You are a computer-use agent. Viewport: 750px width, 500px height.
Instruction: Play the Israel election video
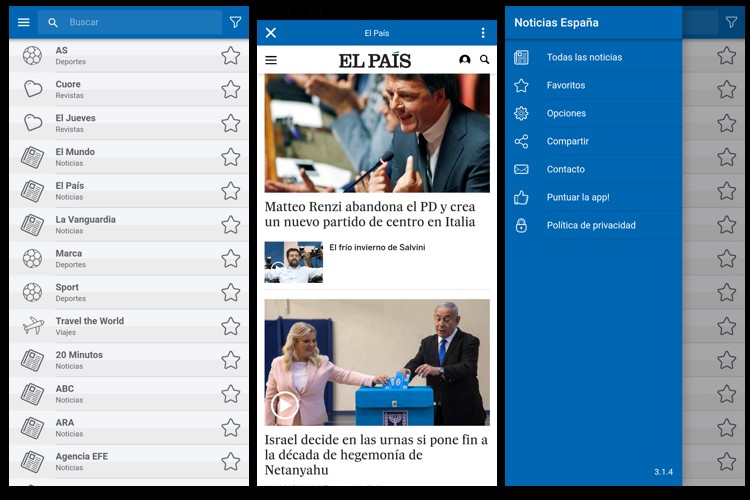click(285, 405)
